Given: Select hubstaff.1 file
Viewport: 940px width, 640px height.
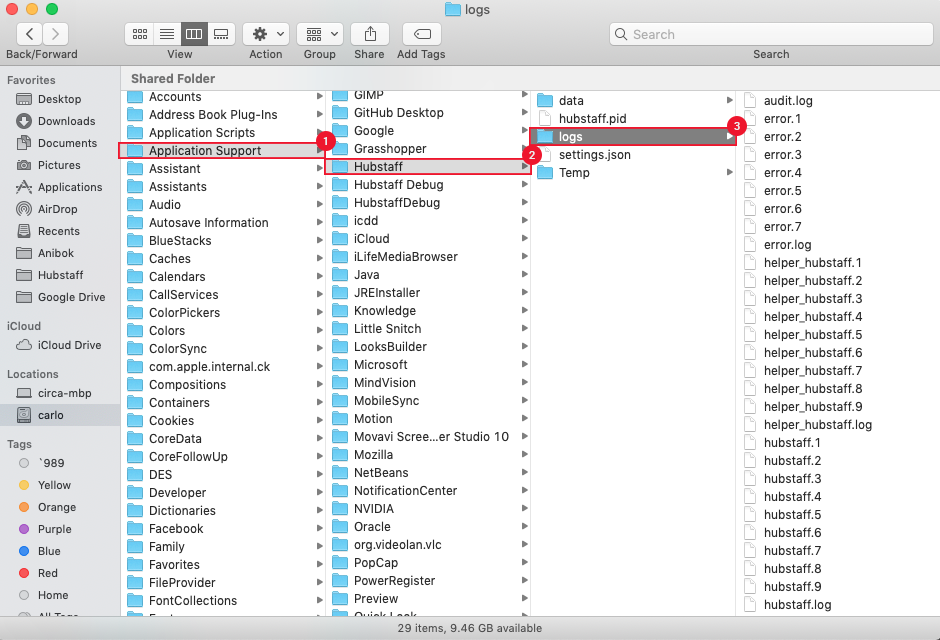Looking at the screenshot, I should [837, 442].
